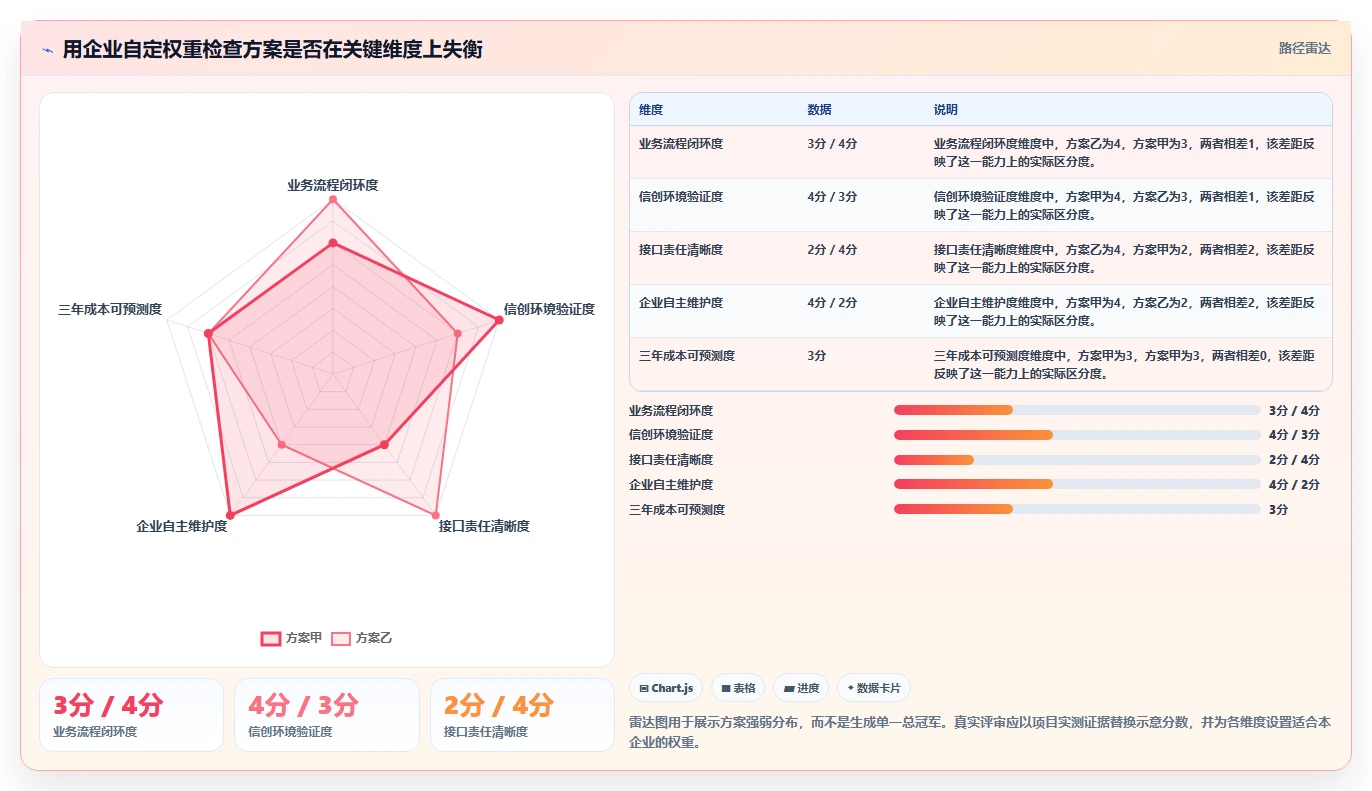Click the footer note about 雷达图
1372x791 pixels.
click(x=980, y=732)
